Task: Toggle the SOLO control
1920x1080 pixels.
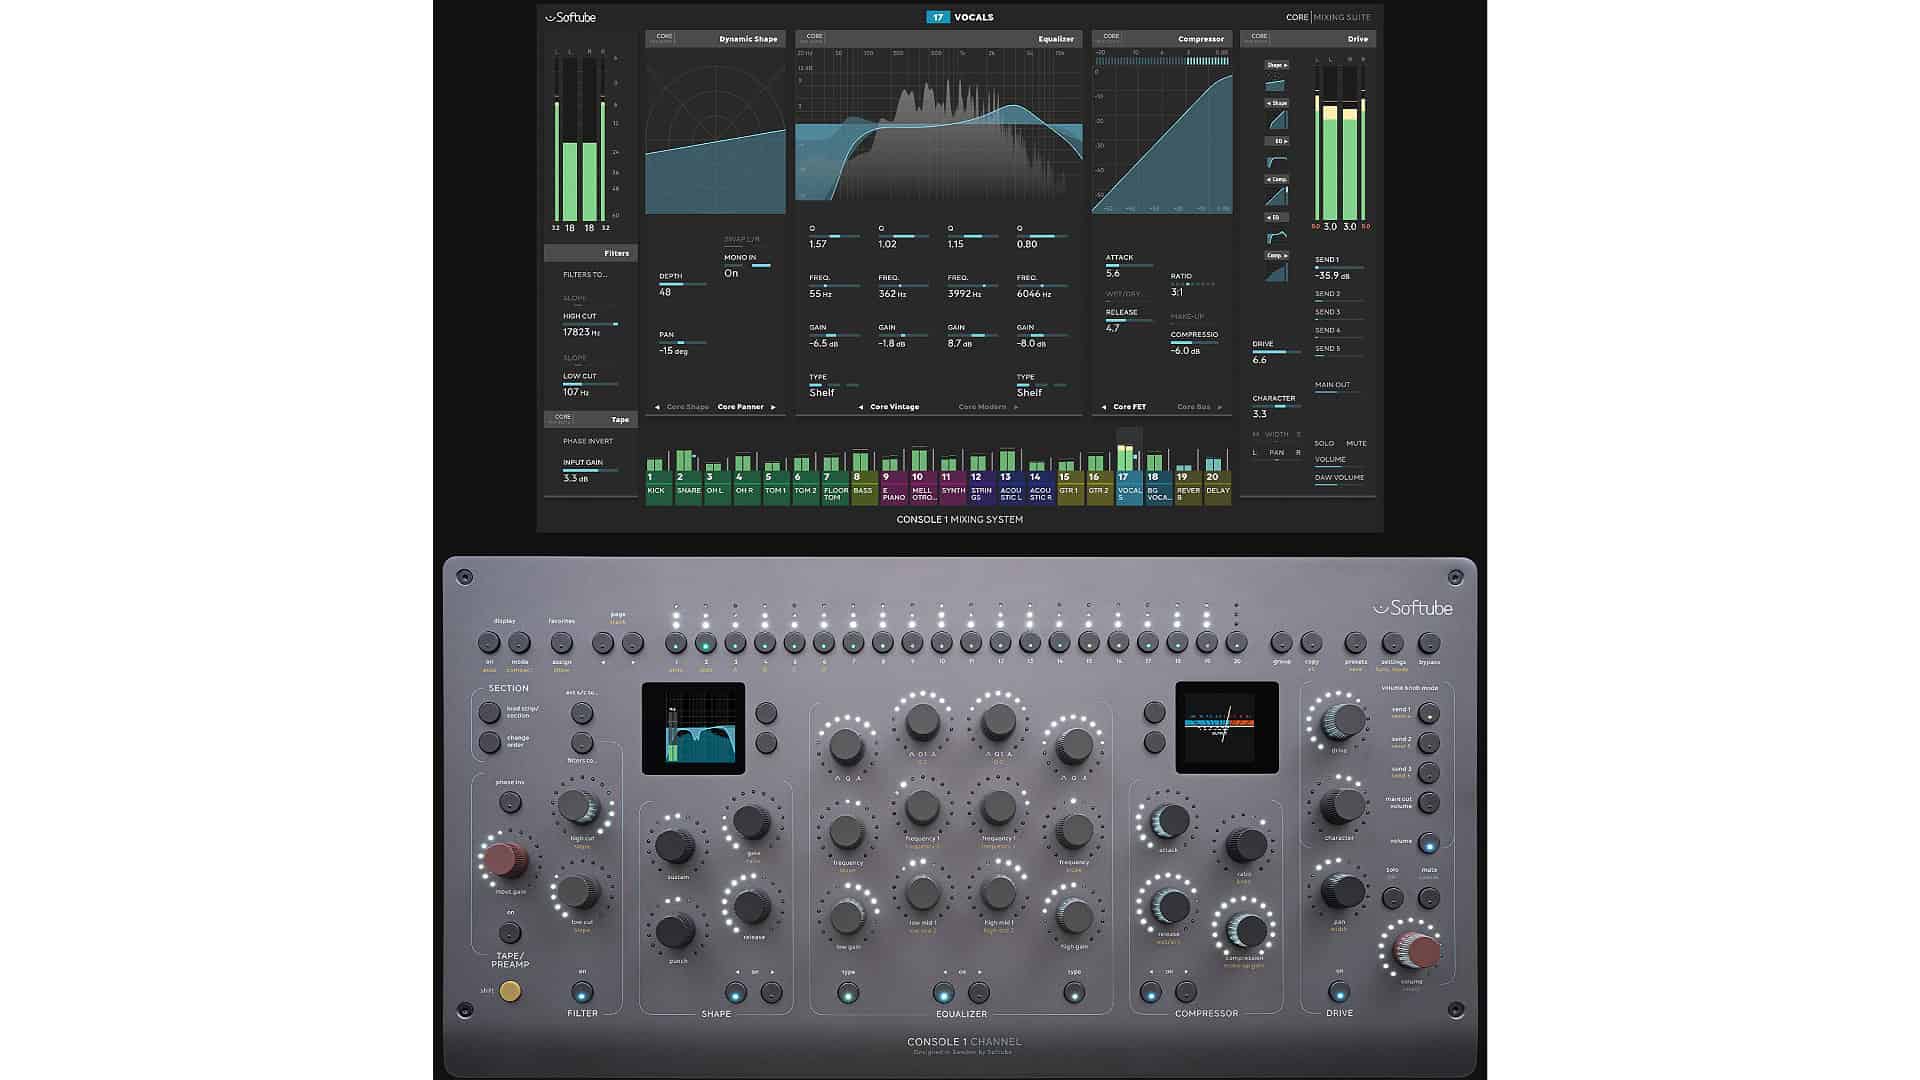Action: [1324, 443]
